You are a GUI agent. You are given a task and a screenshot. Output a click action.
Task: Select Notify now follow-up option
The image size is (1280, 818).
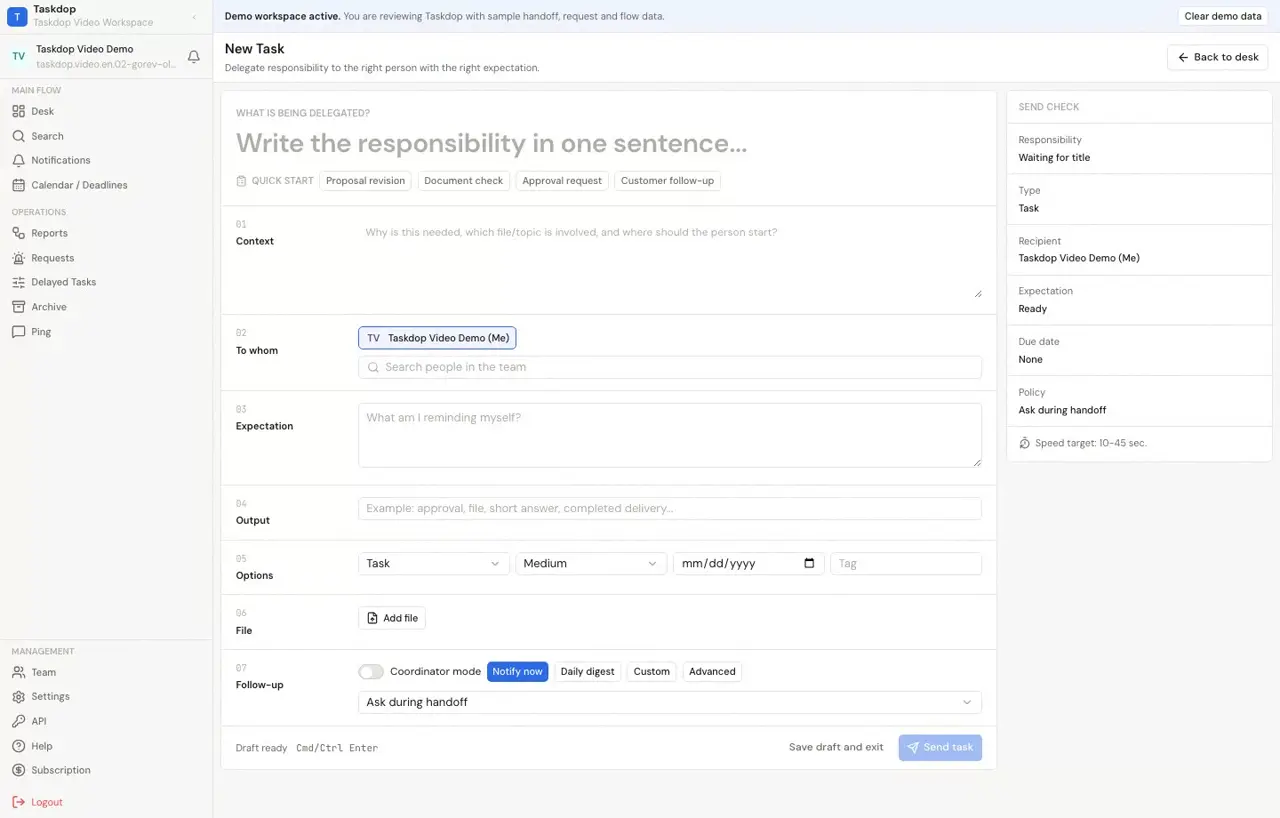tap(518, 672)
